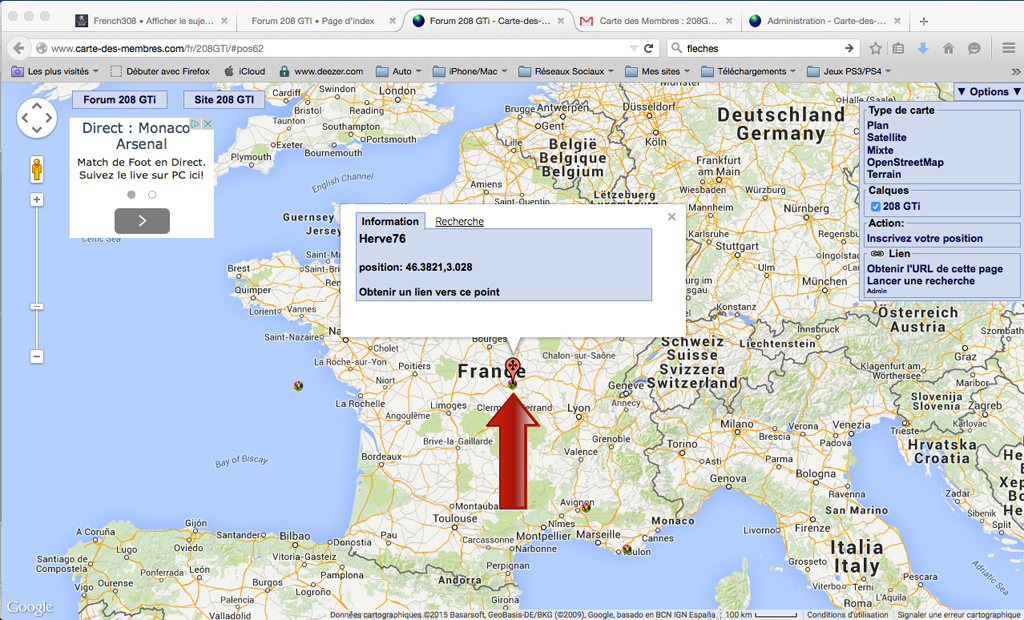This screenshot has width=1024, height=620.
Task: Open the Jeux PS3/PS4 bookmarks folder
Action: [x=849, y=71]
